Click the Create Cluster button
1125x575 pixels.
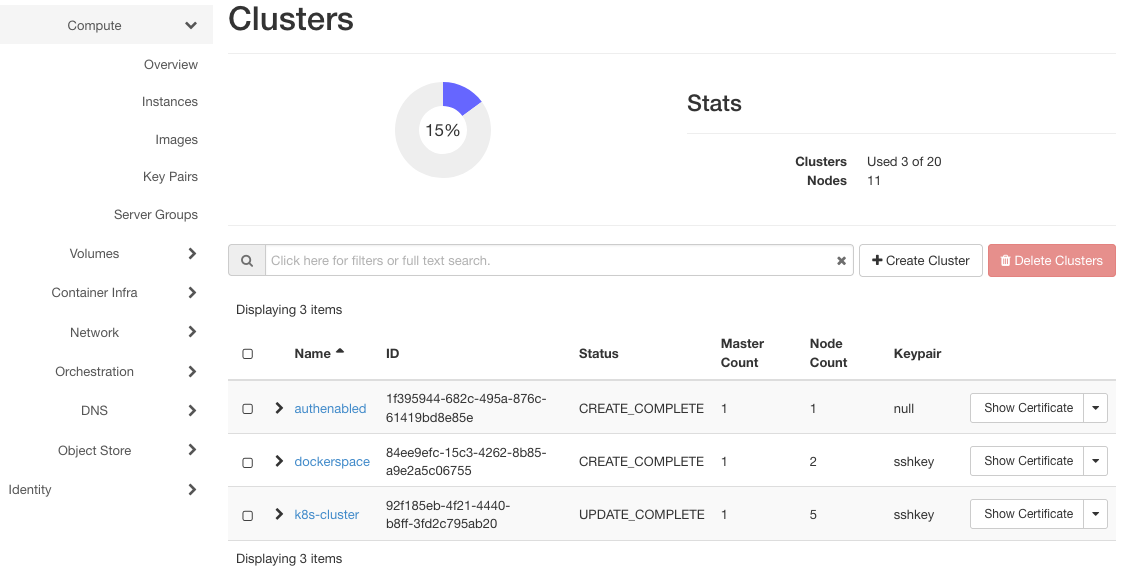point(920,260)
